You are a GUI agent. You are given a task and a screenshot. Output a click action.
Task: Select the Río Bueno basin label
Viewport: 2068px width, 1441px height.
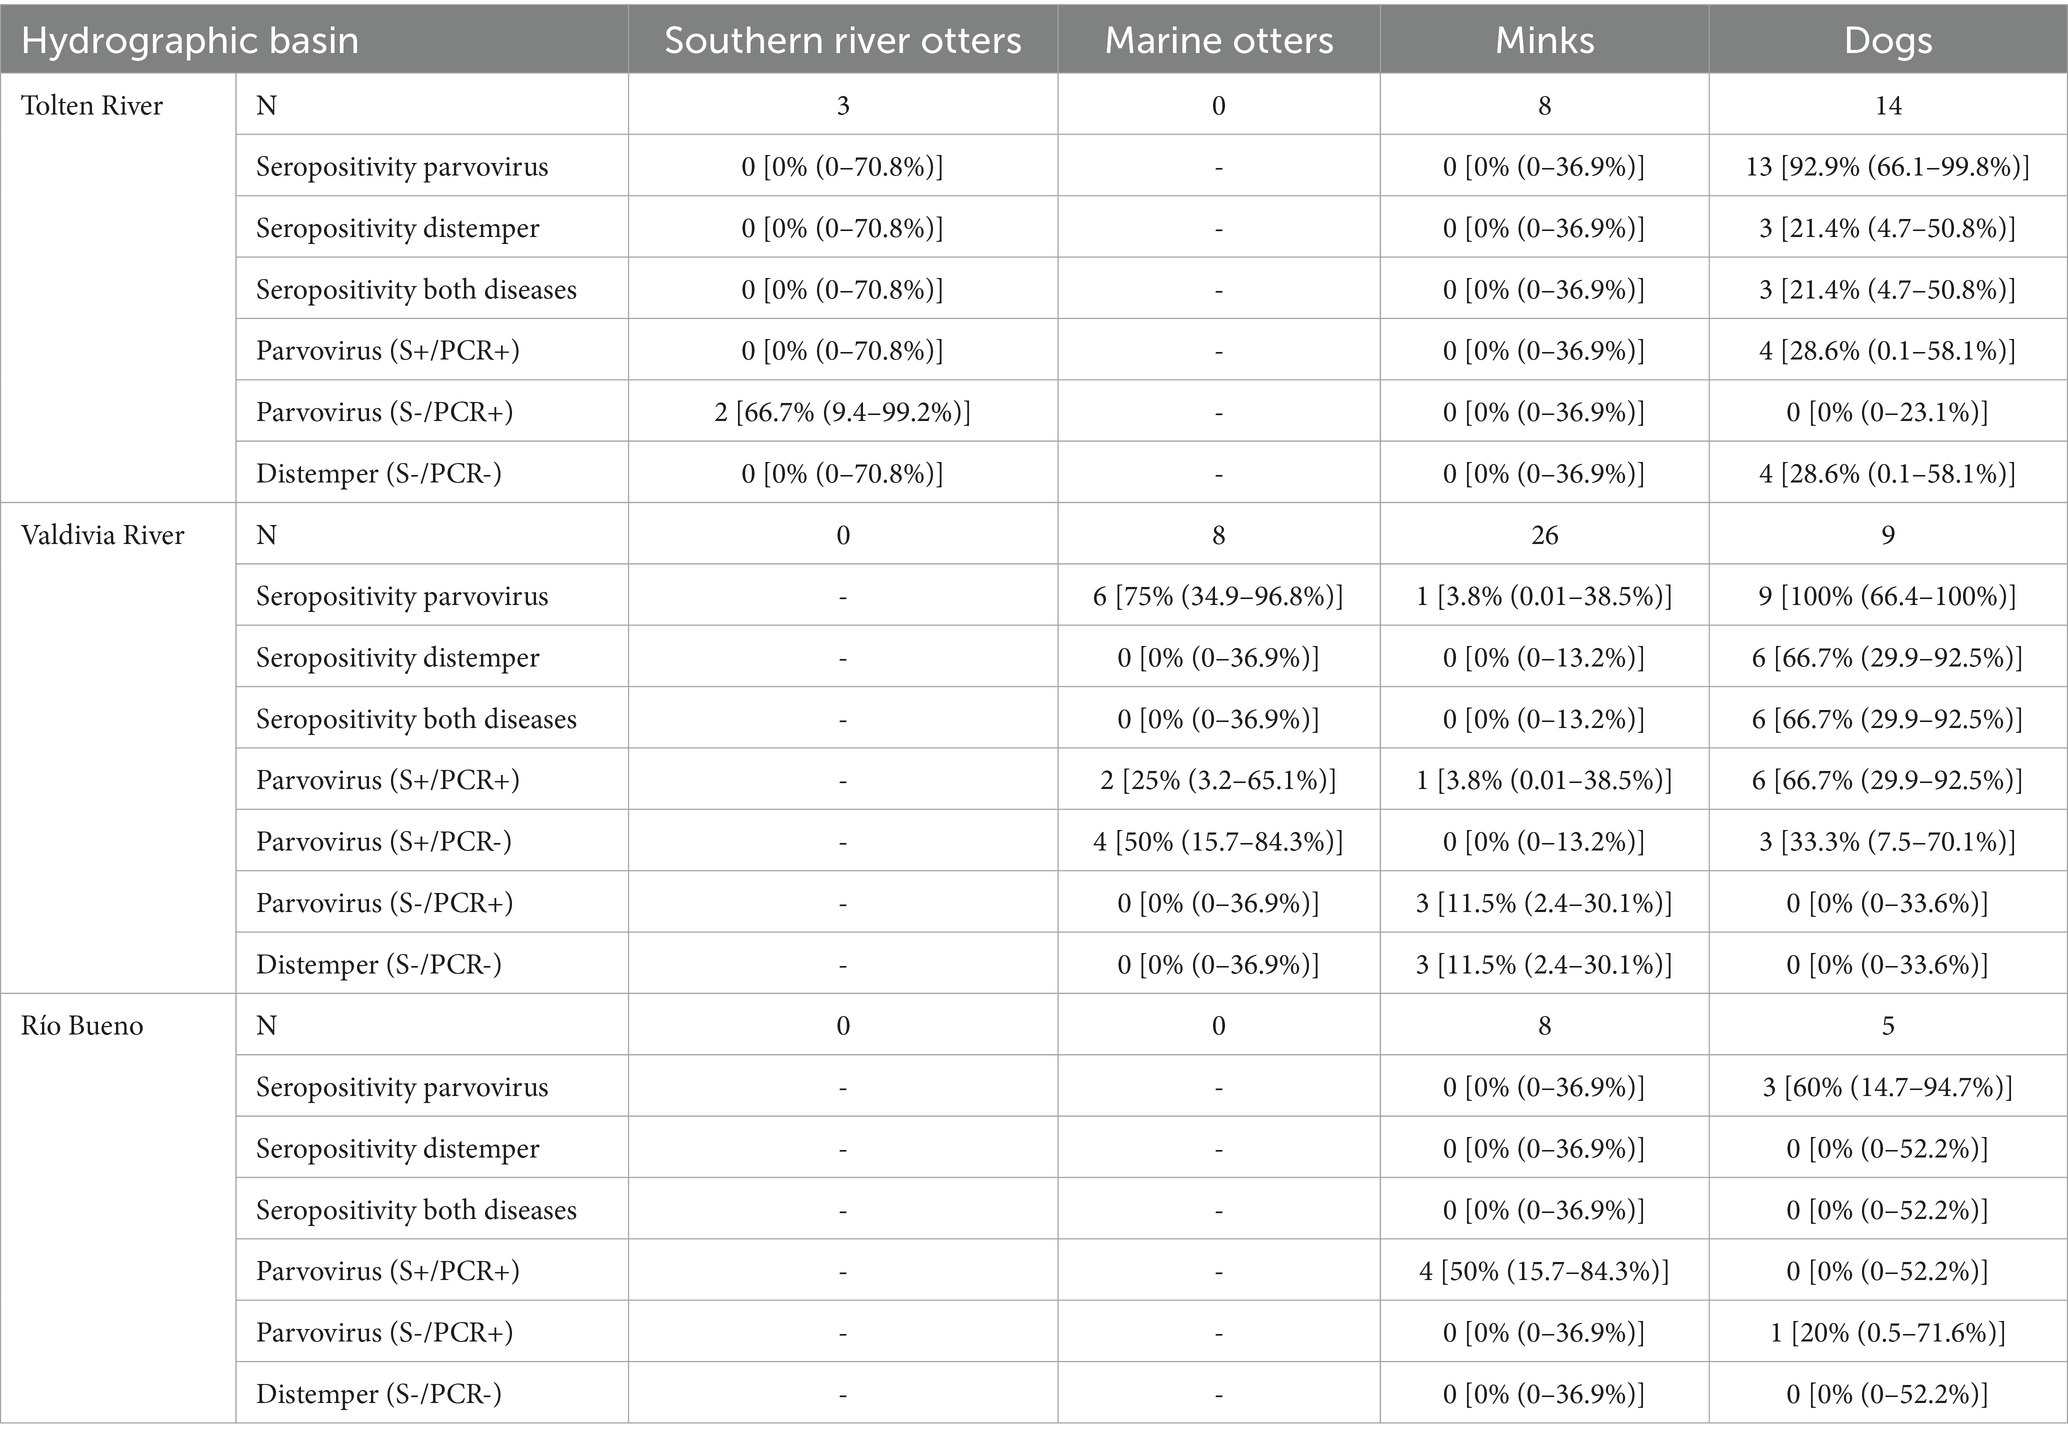click(82, 1026)
